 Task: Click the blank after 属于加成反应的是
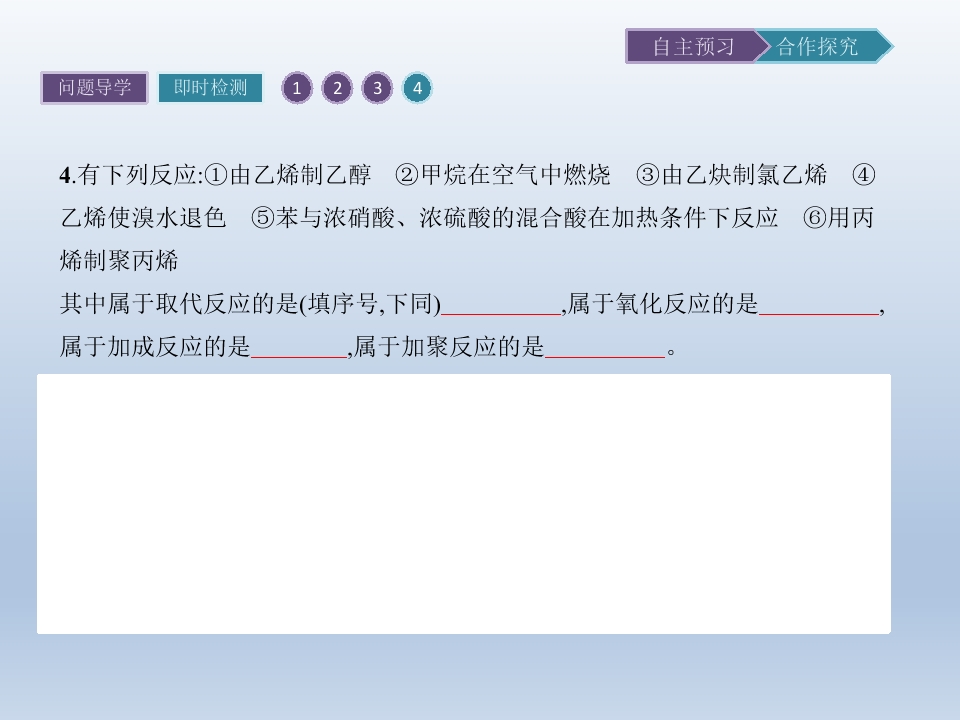(x=299, y=347)
